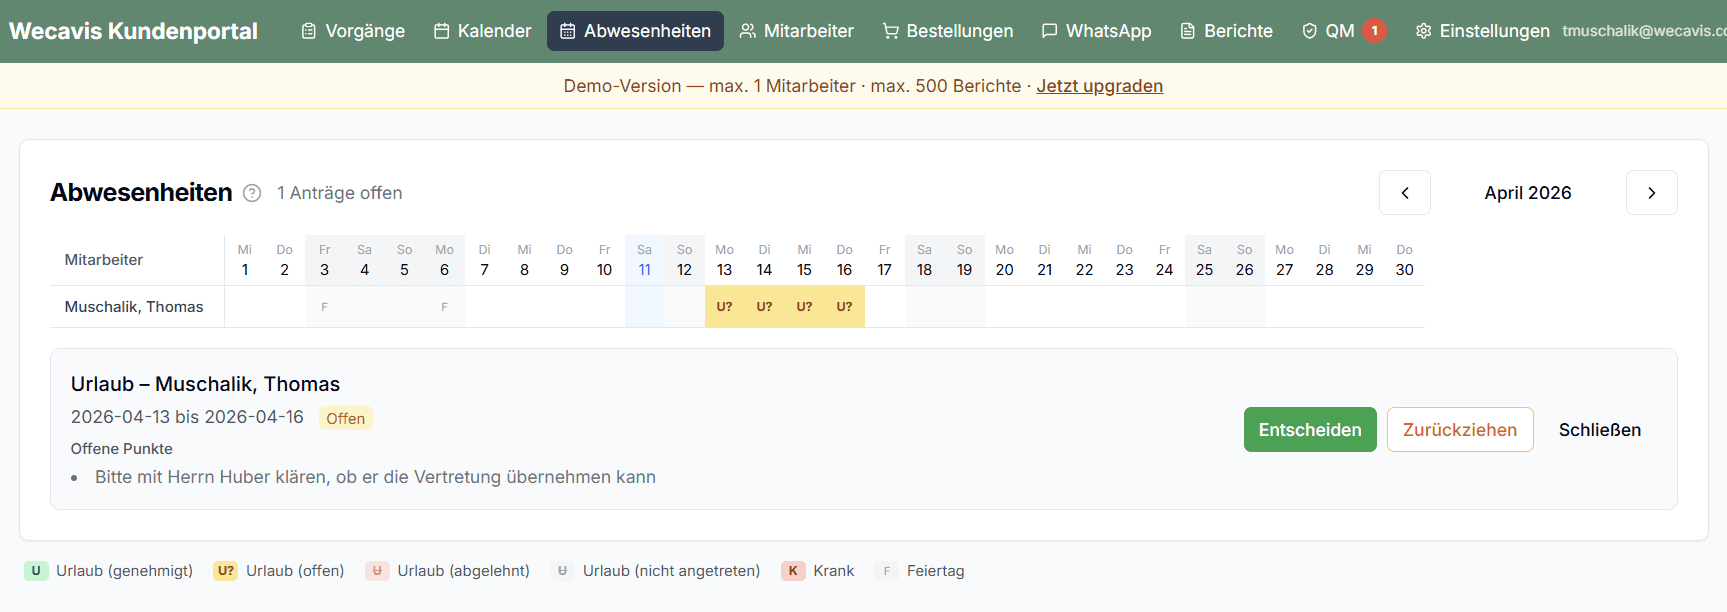Click the yellow U? legend swatch for offen
This screenshot has height=612, width=1727.
pos(225,571)
